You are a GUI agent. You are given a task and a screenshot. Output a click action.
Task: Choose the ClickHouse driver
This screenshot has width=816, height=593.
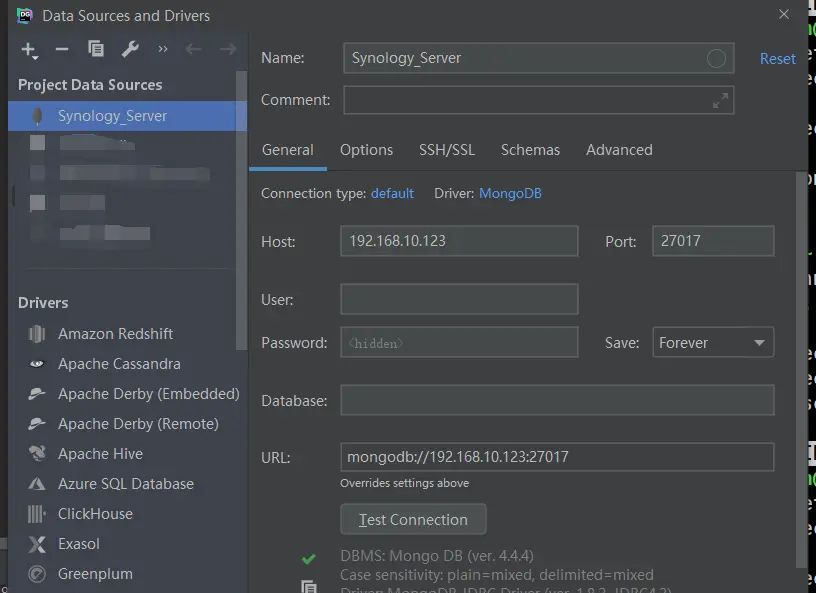point(95,514)
